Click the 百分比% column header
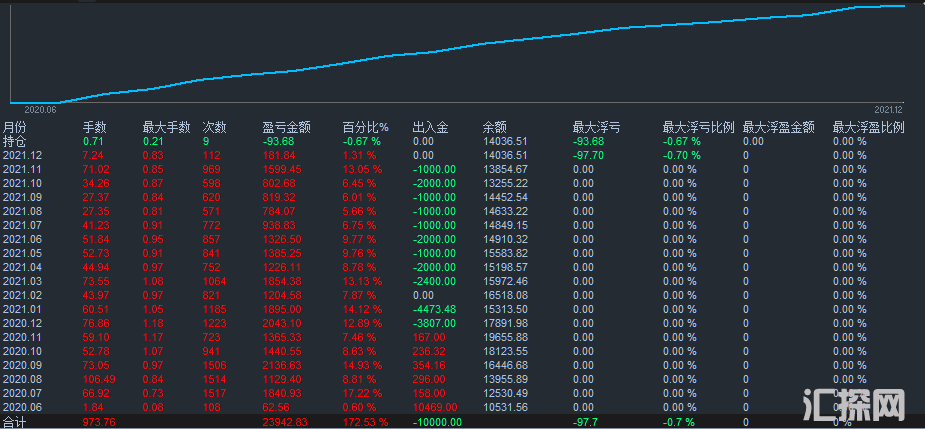The height and width of the screenshot is (429, 925). (366, 127)
